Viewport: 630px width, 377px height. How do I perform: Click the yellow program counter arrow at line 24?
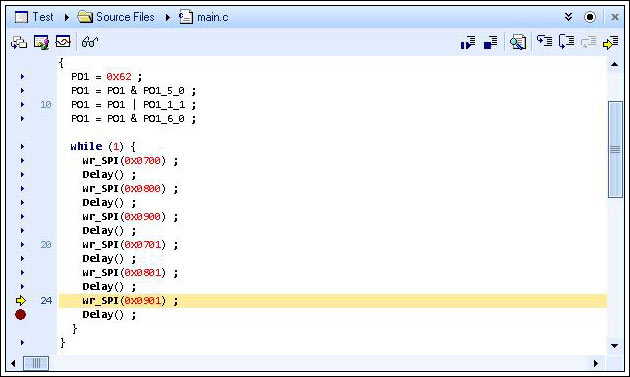20,300
